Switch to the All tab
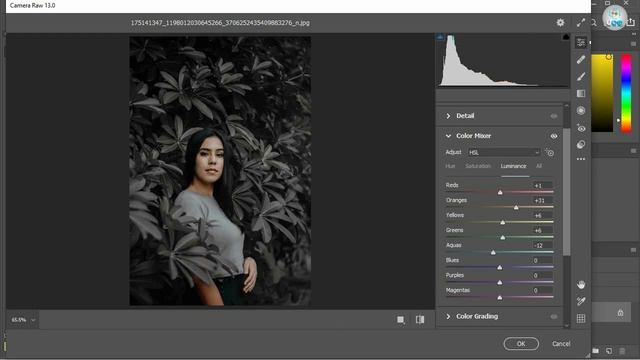This screenshot has height=360, width=640. (x=539, y=166)
